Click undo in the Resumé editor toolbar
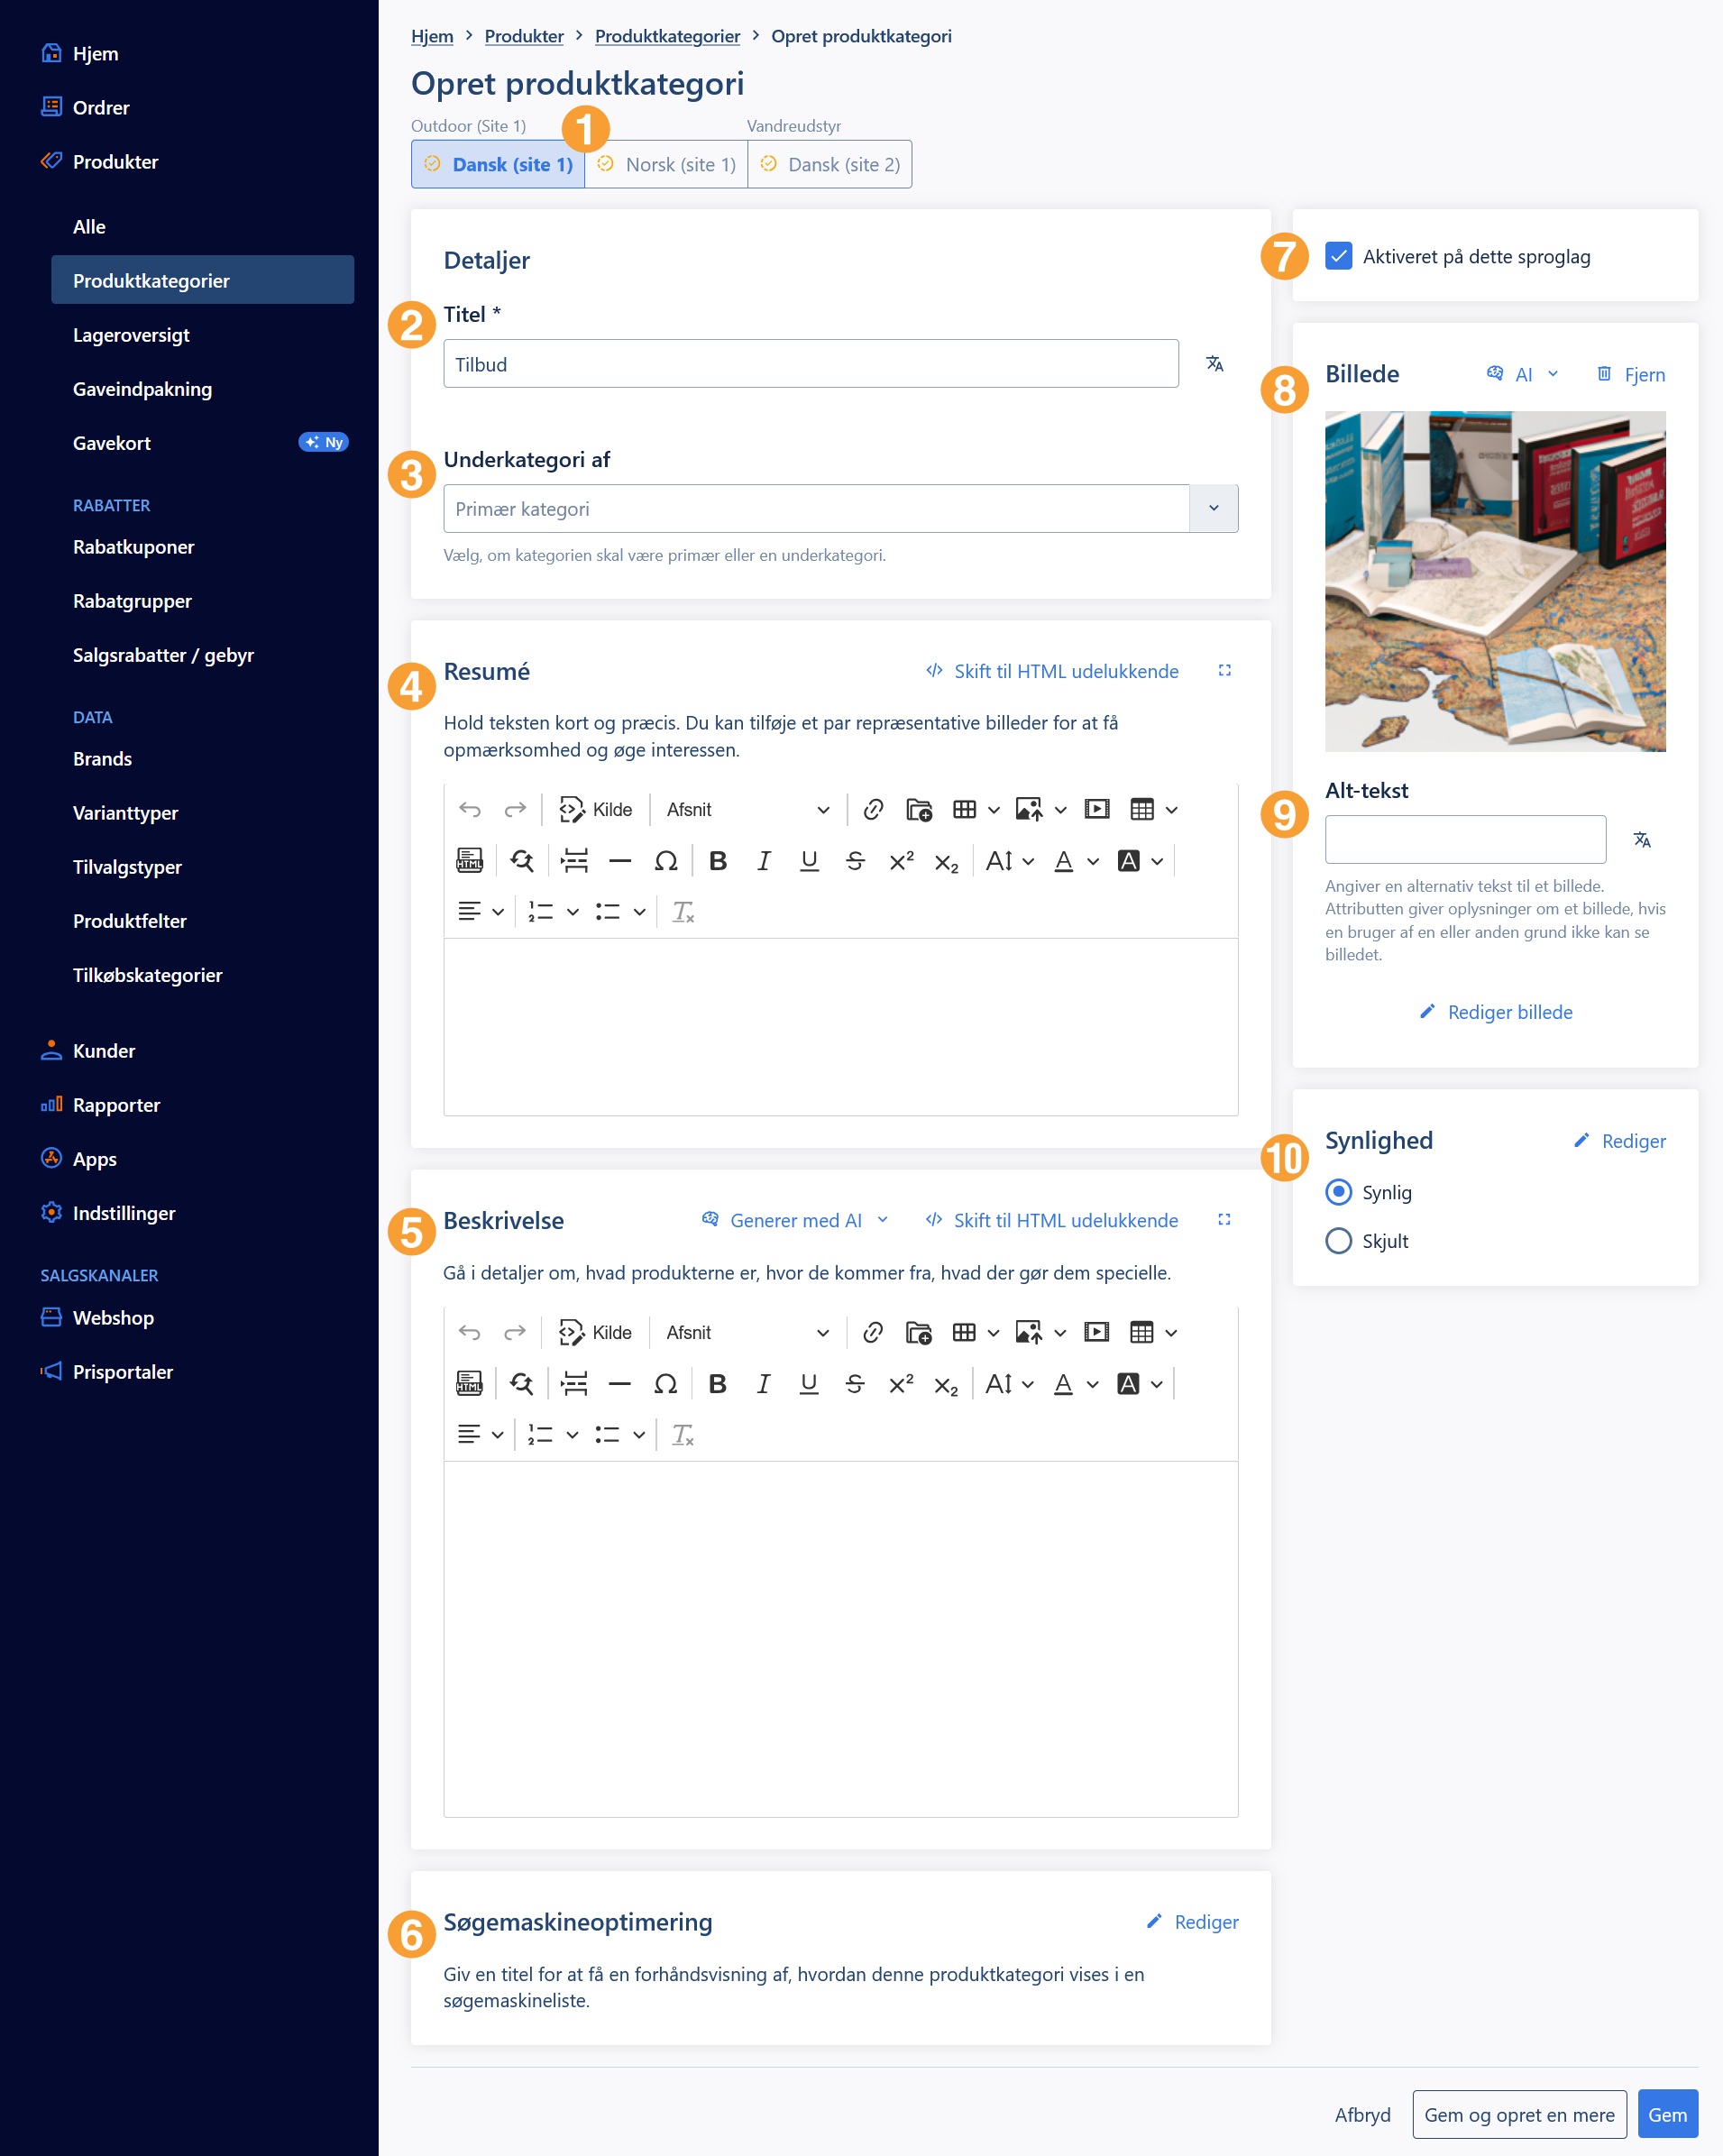The height and width of the screenshot is (2156, 1723). (469, 809)
